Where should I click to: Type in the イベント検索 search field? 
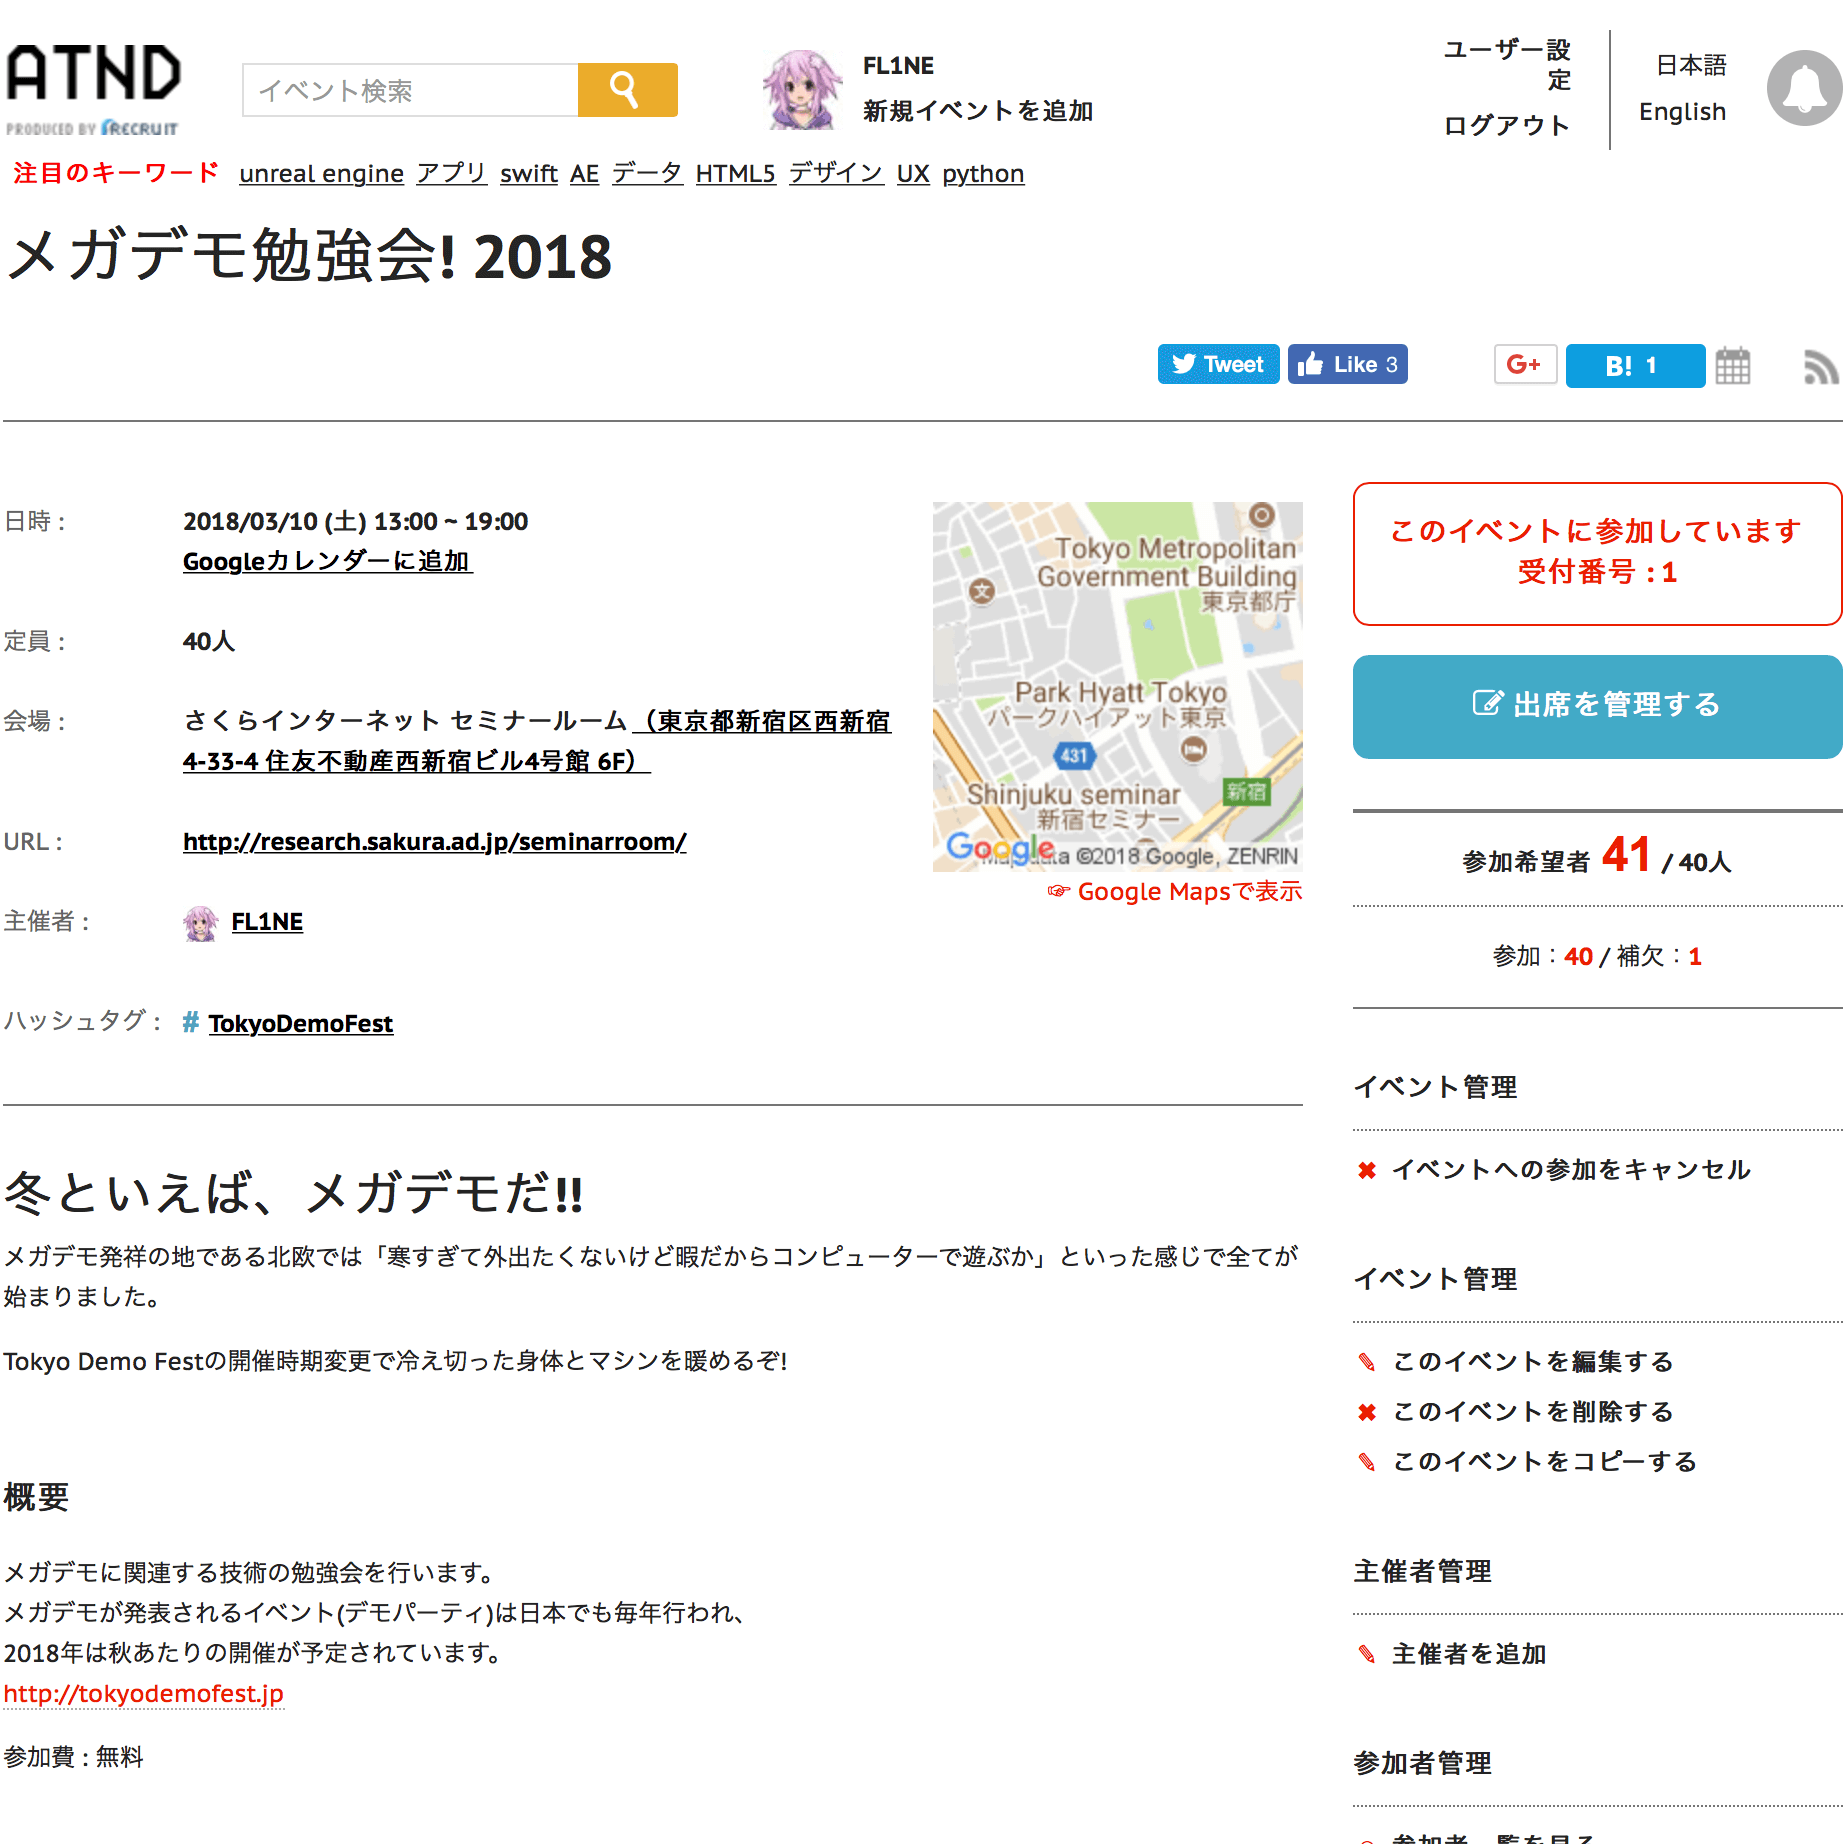click(410, 91)
